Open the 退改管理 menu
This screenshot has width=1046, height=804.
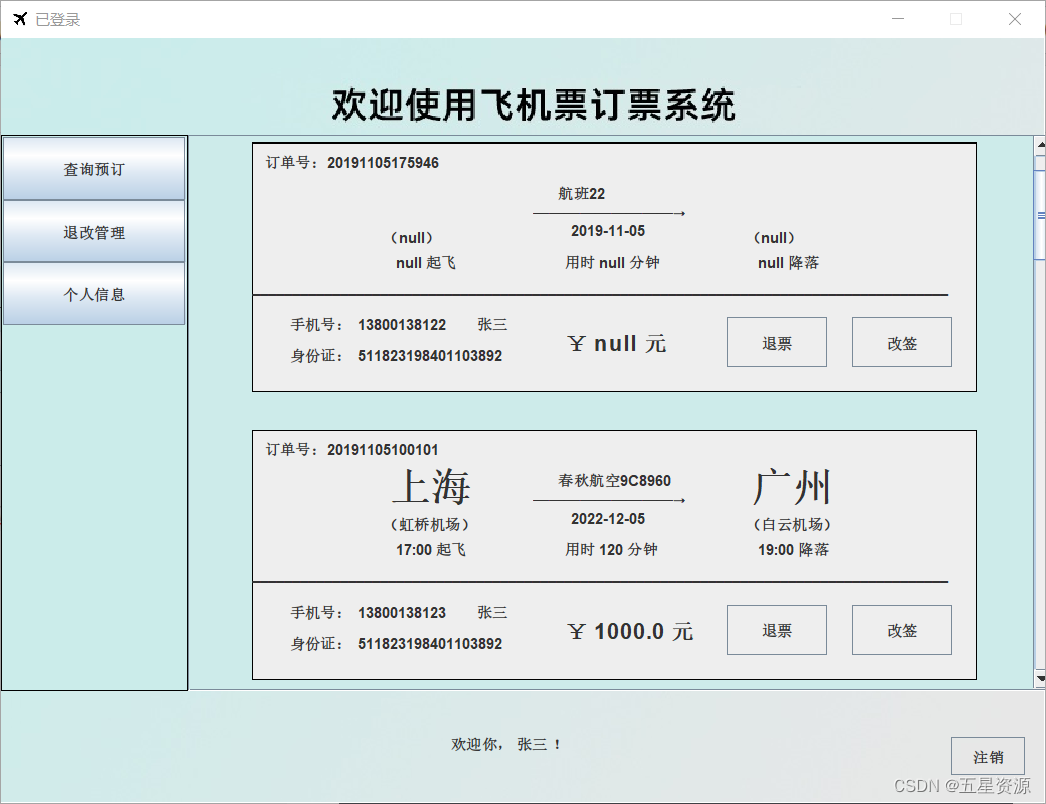[94, 232]
